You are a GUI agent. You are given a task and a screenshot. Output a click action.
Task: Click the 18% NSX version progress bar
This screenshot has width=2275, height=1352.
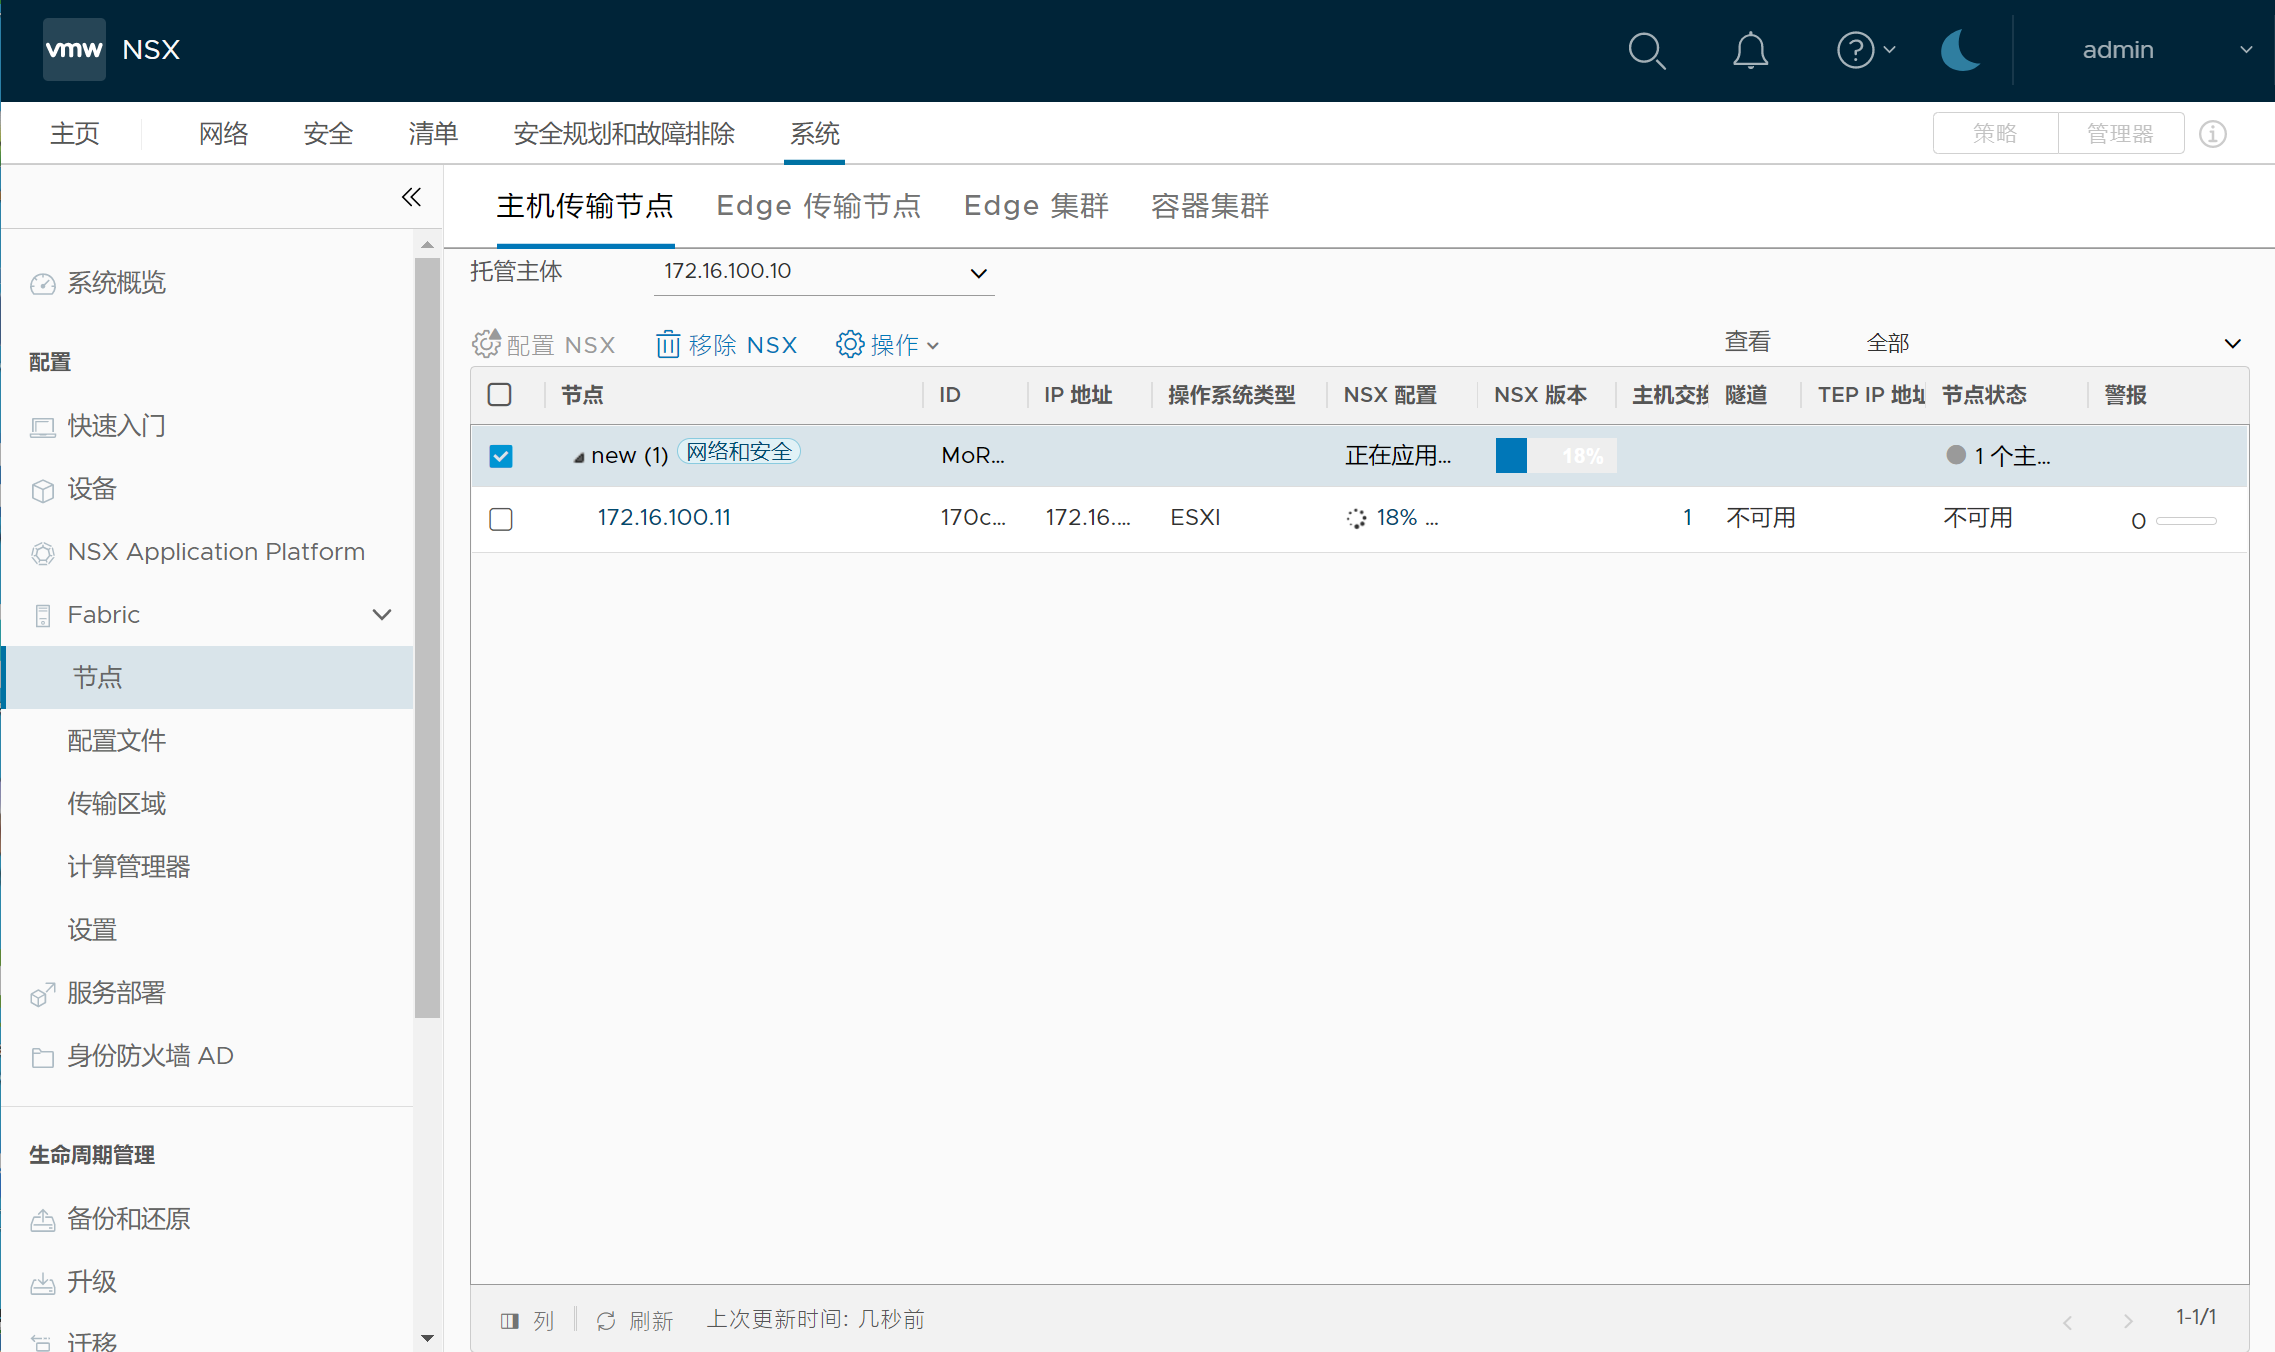(x=1555, y=456)
